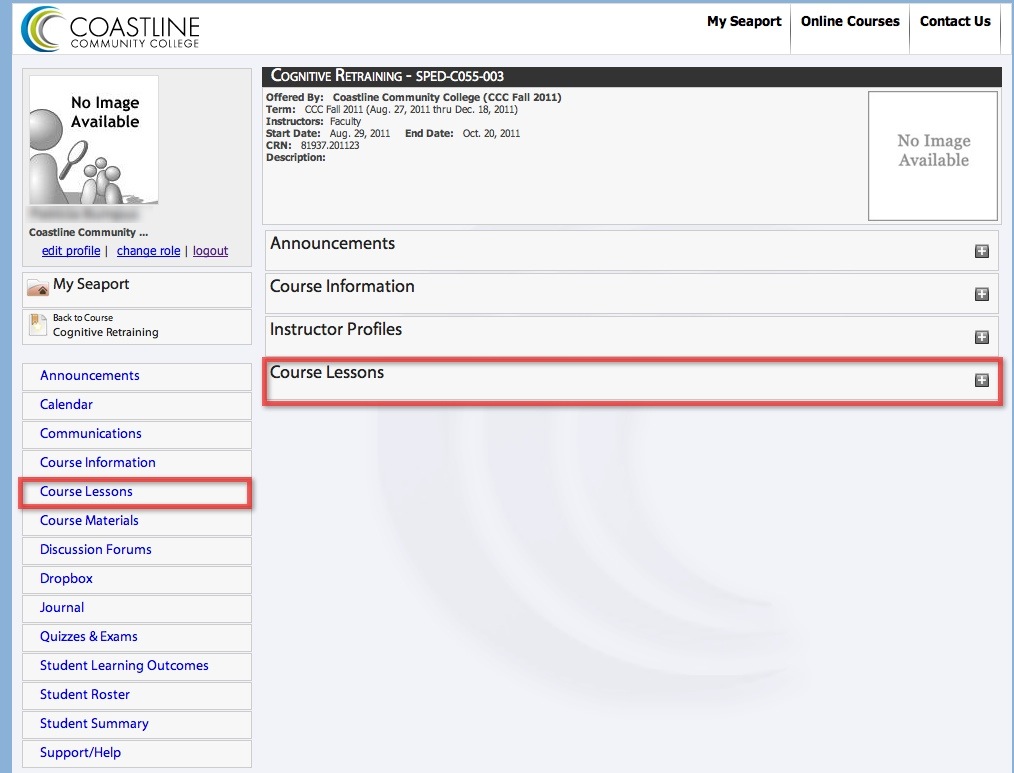Click the course No Image Available thumbnail
The width and height of the screenshot is (1014, 773).
pyautogui.click(x=933, y=155)
